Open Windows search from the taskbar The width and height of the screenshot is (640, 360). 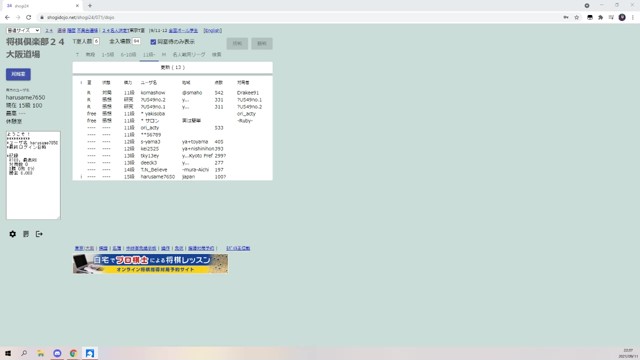[24, 353]
